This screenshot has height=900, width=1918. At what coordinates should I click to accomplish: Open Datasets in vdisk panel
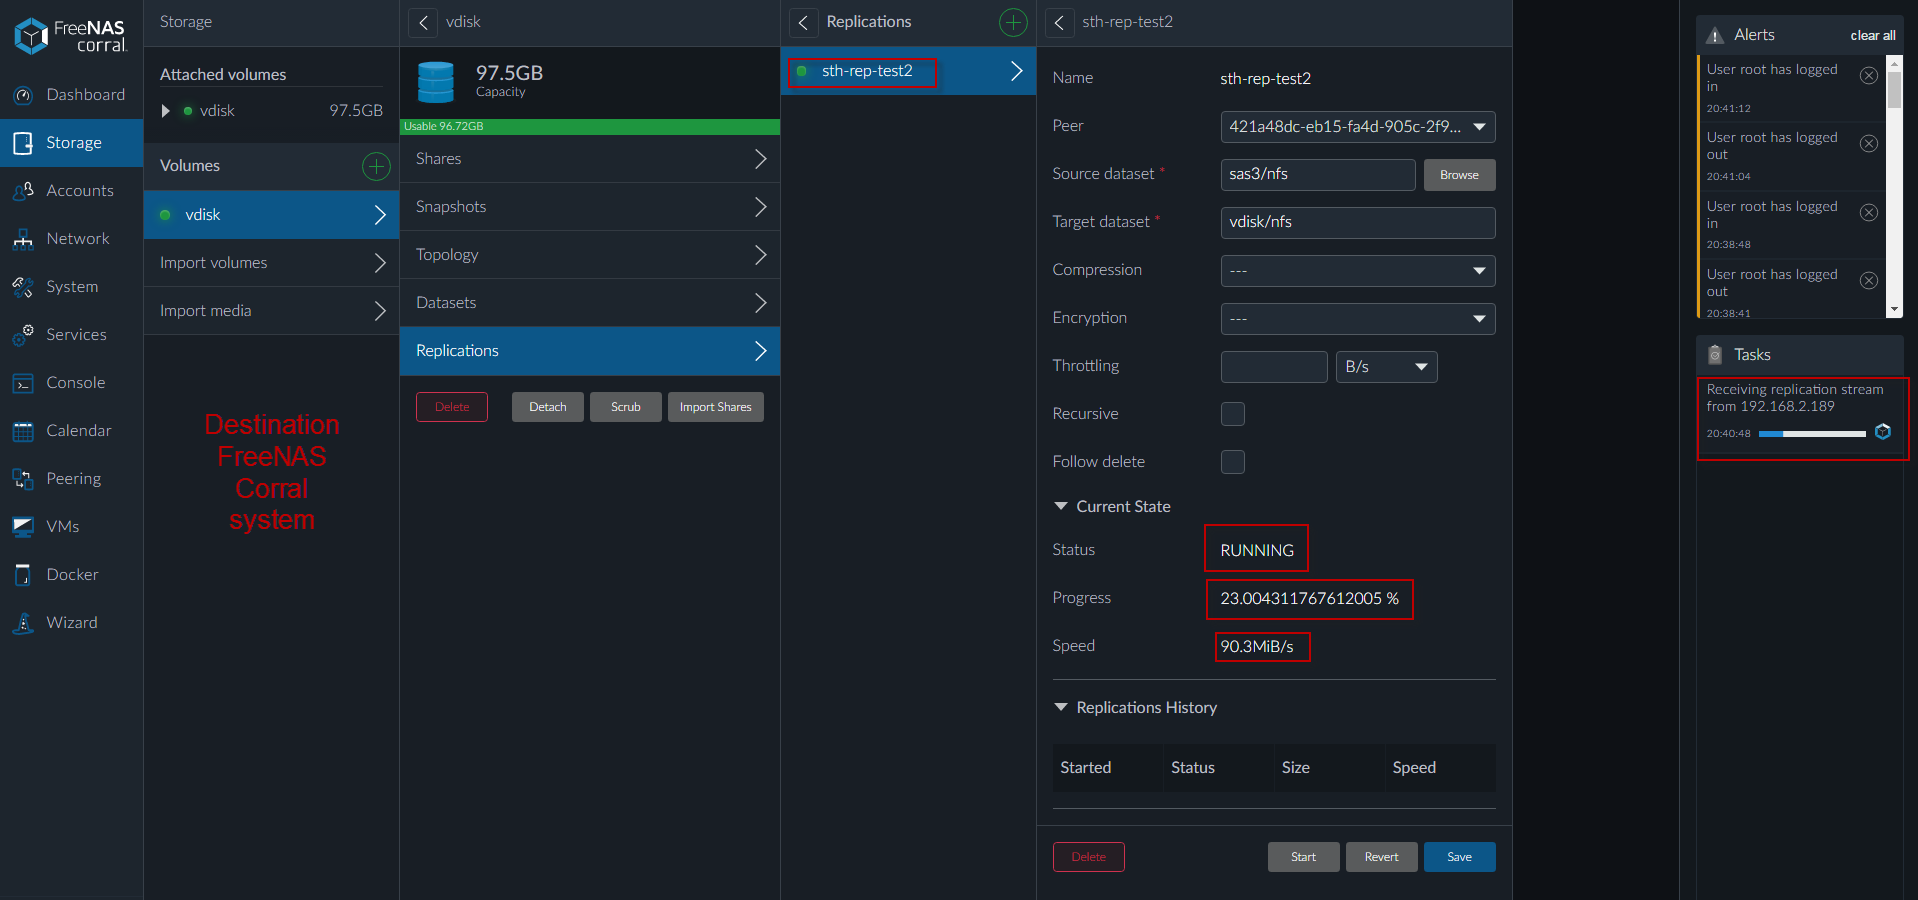point(590,303)
